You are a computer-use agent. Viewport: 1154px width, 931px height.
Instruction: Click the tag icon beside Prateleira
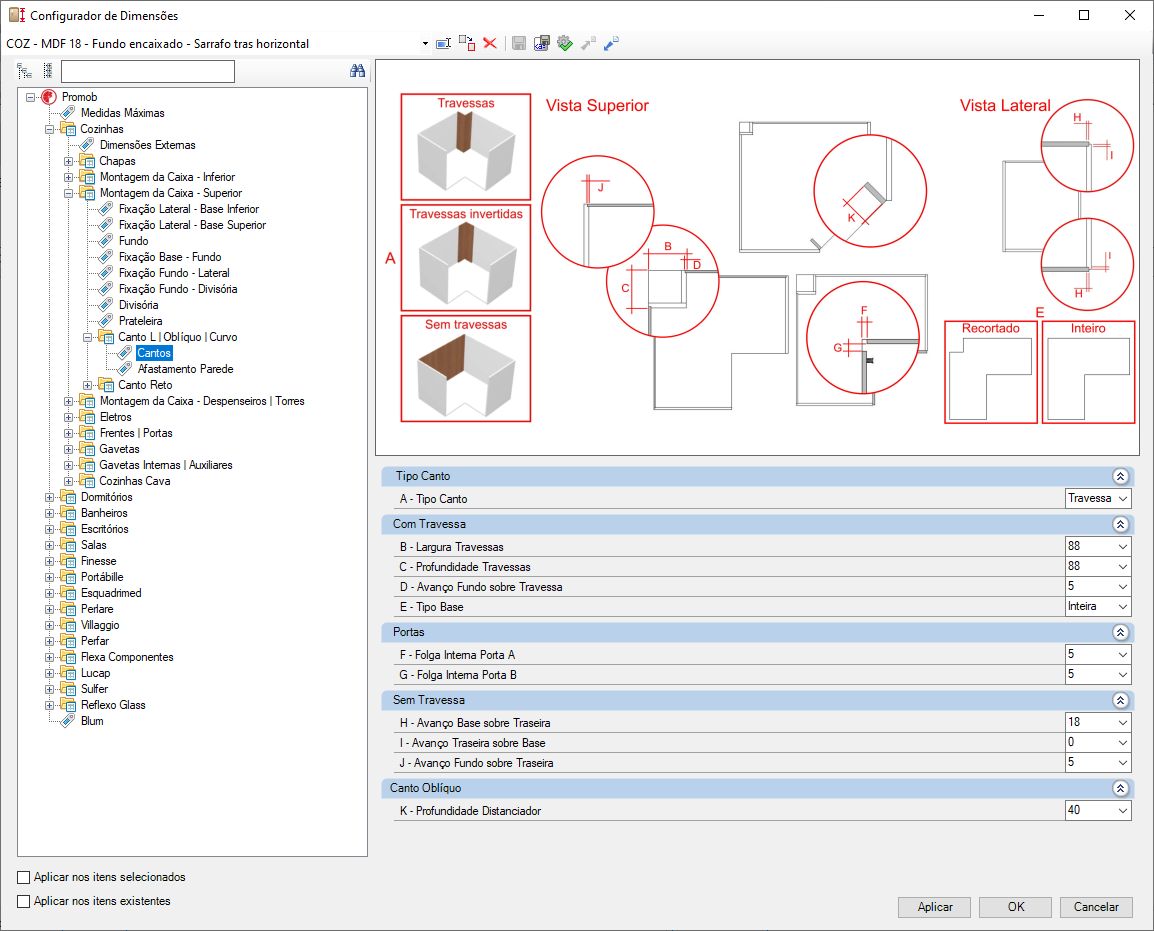[107, 321]
